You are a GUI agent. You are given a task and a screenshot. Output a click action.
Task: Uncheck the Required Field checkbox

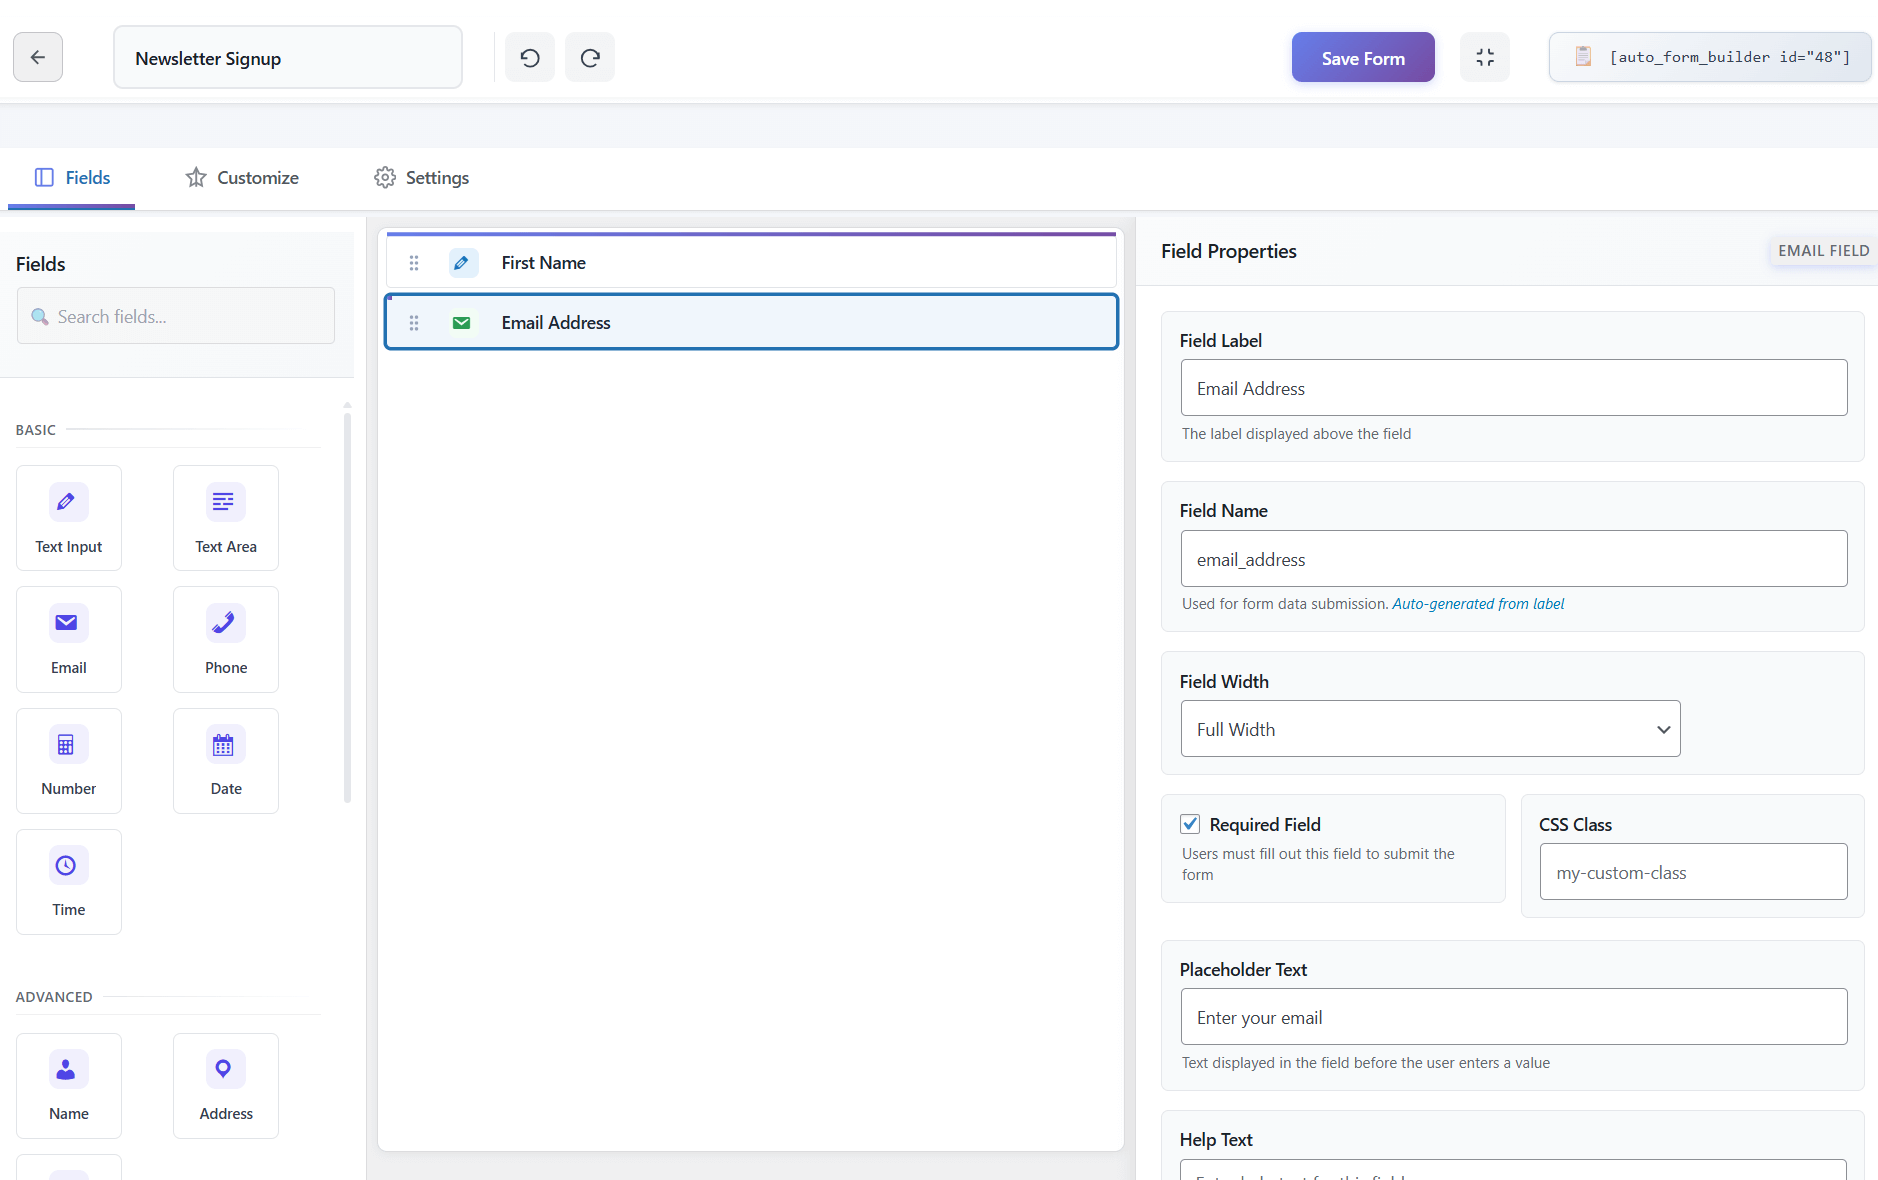(1190, 823)
